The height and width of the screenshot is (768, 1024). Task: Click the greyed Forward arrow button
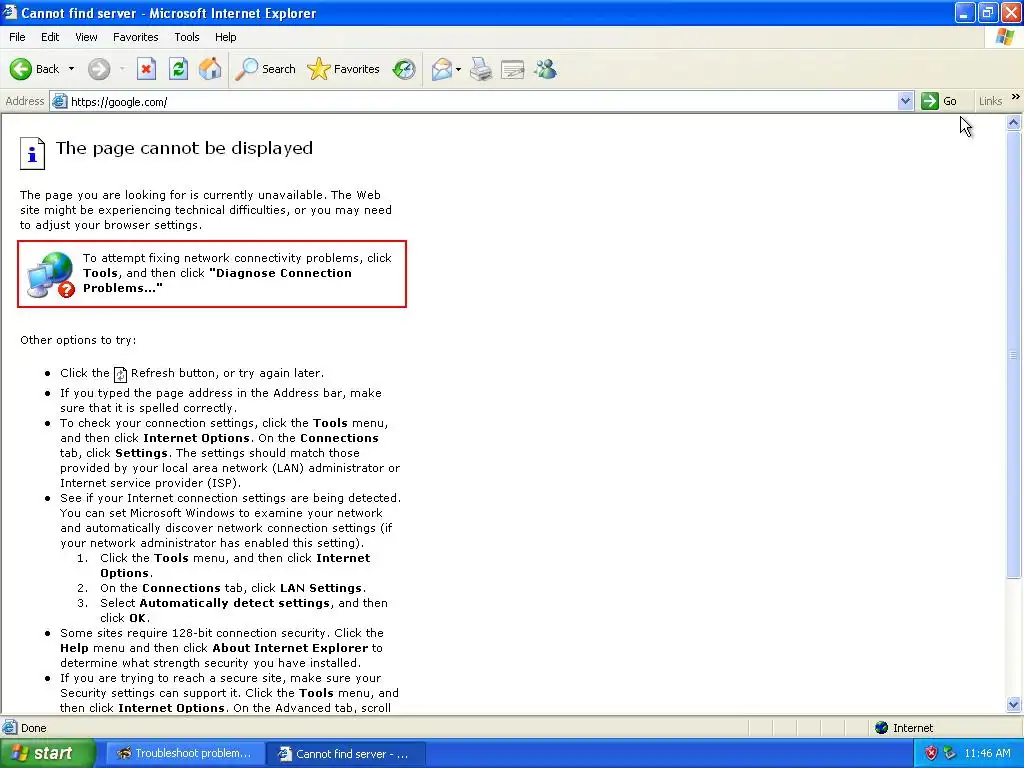(x=99, y=69)
